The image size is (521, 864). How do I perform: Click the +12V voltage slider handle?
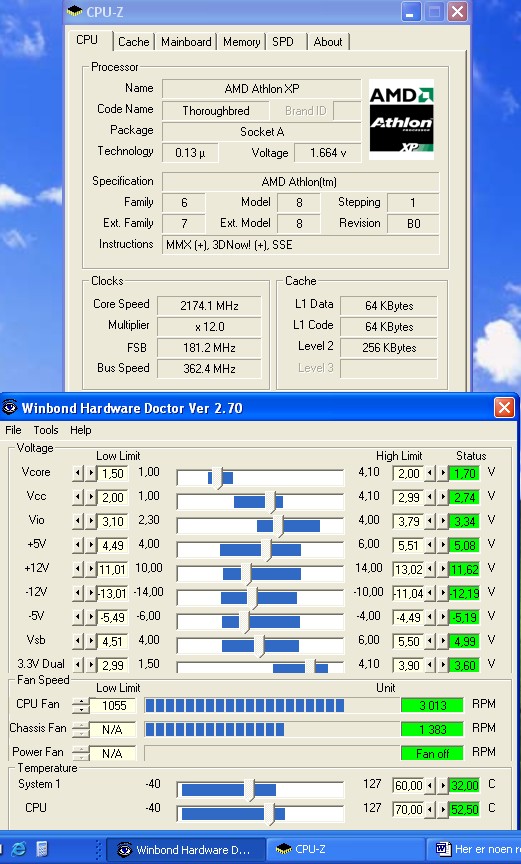coord(246,574)
